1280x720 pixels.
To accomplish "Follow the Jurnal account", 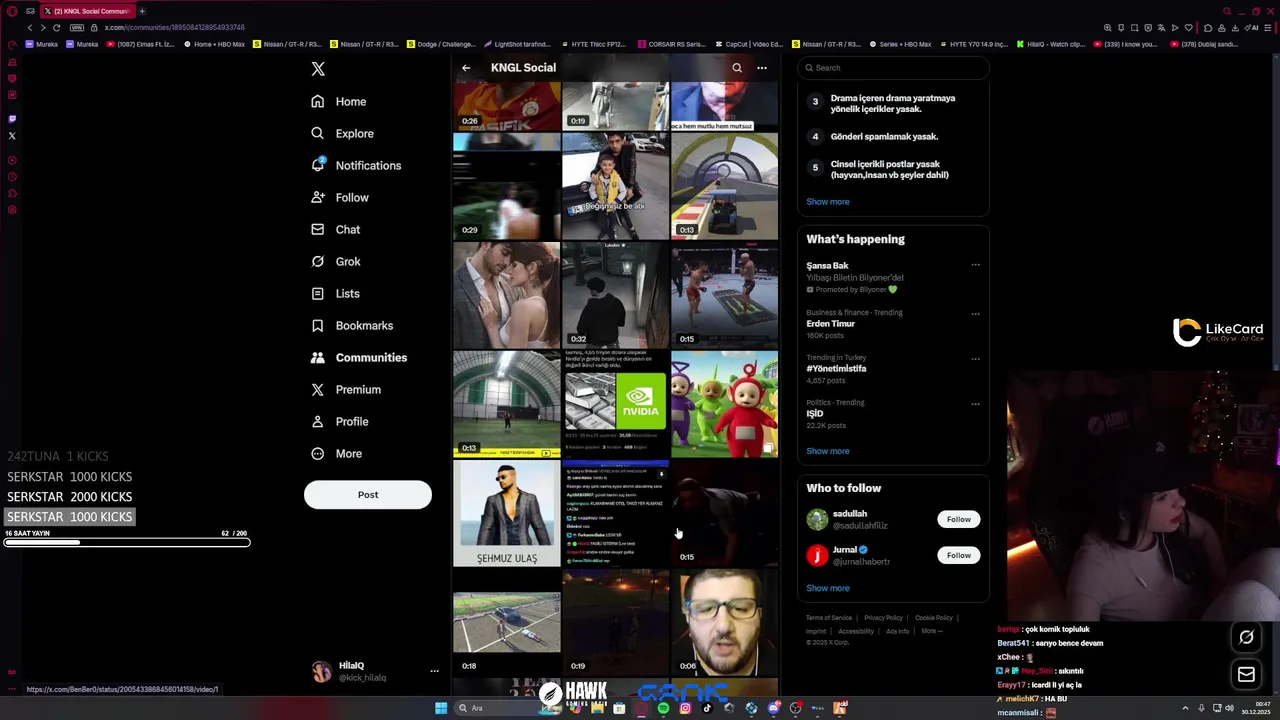I will click(958, 555).
